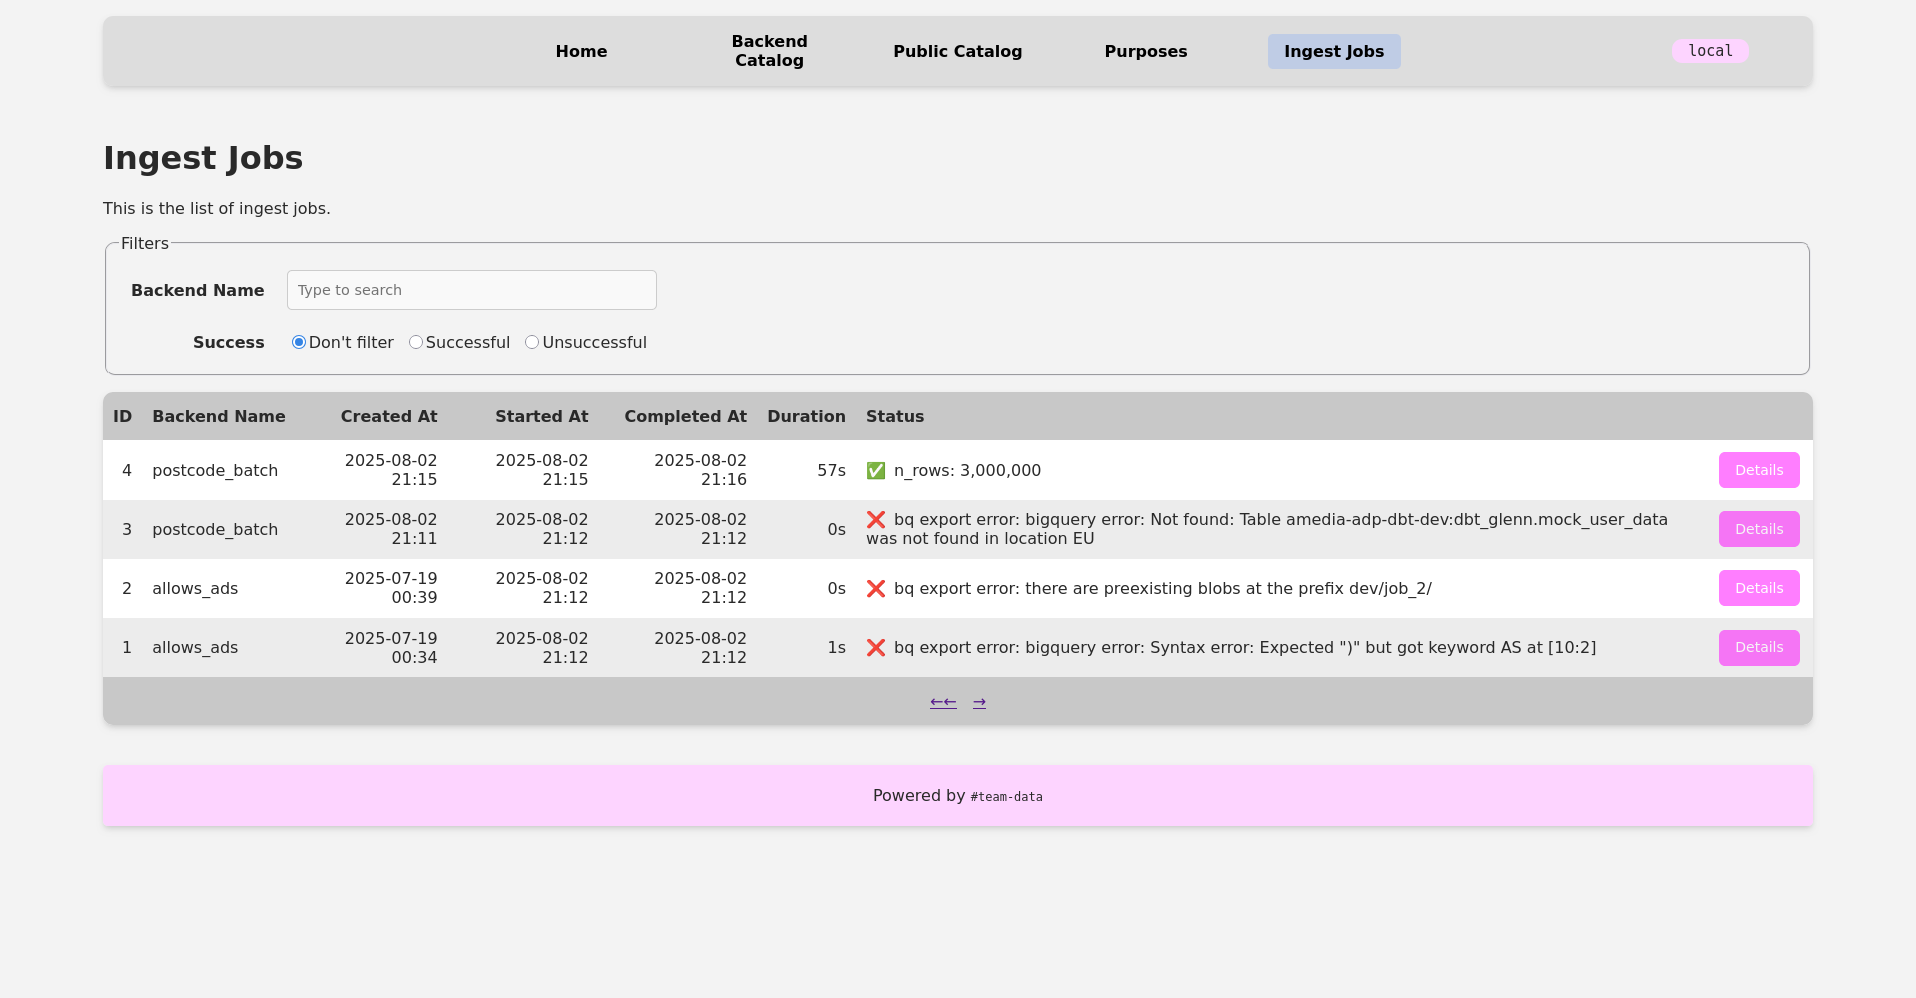
Task: Click the green checkmark status icon for job 4
Action: [x=876, y=470]
